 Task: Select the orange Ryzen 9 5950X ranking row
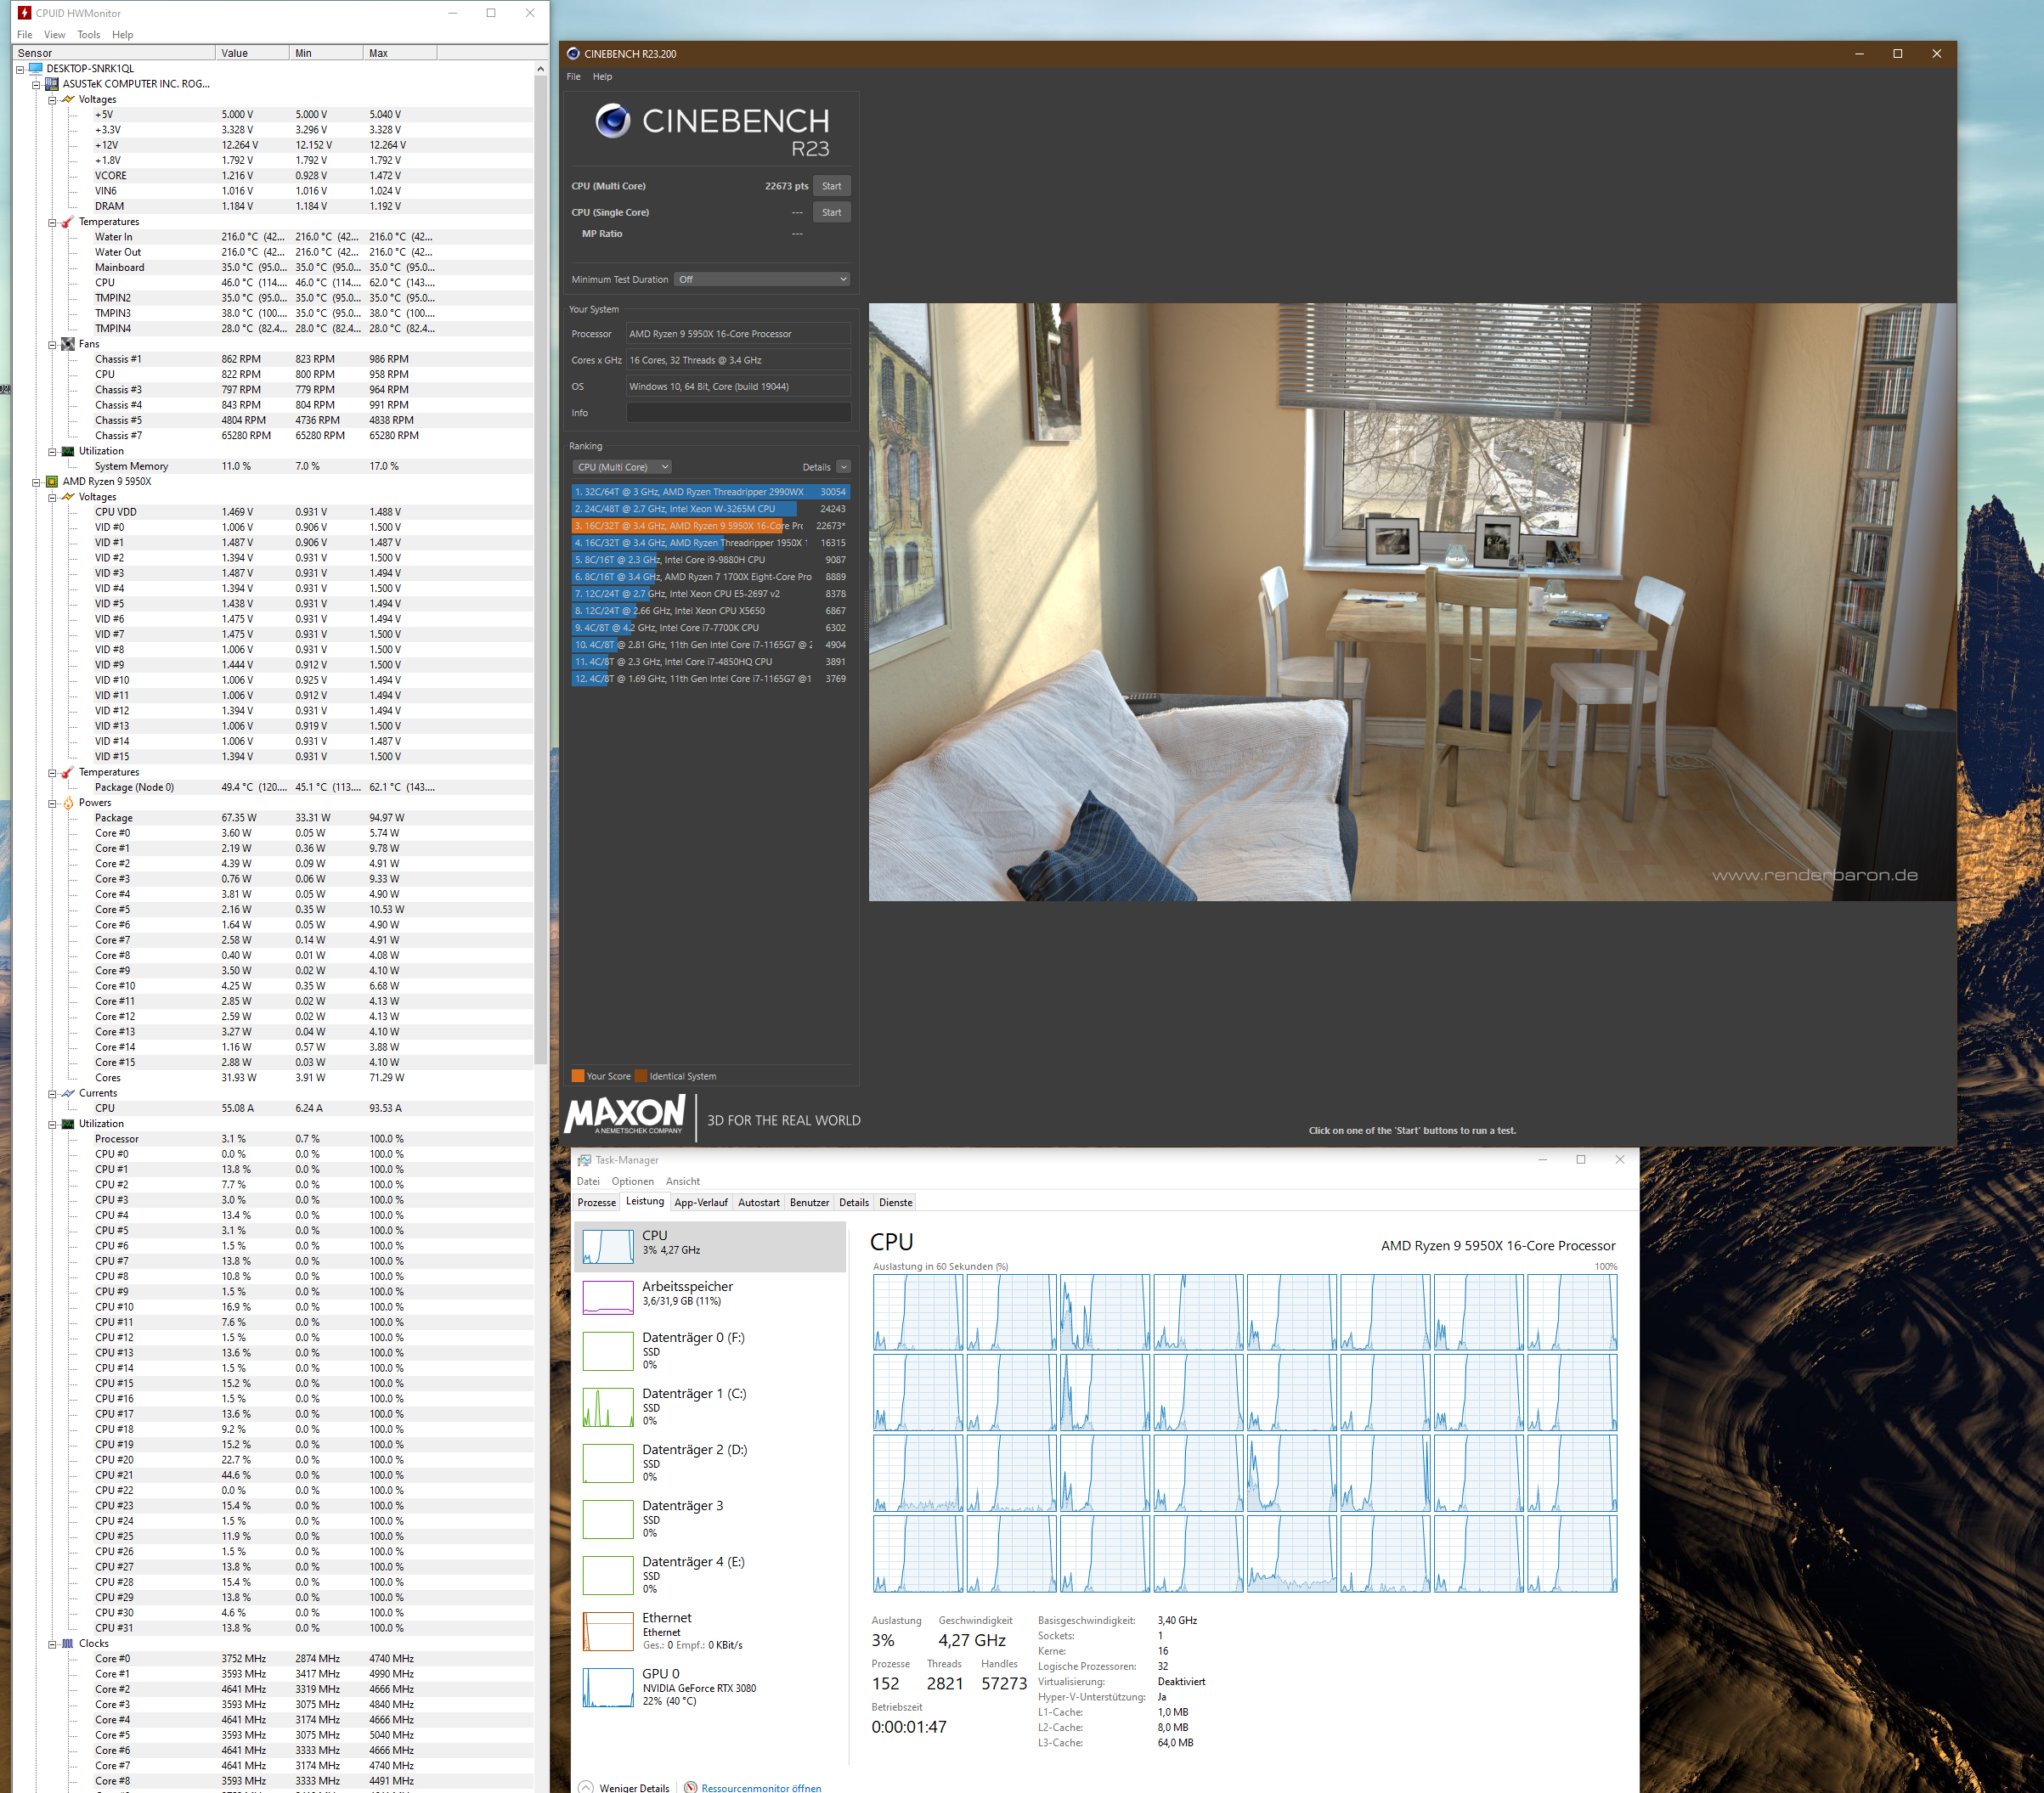click(711, 526)
